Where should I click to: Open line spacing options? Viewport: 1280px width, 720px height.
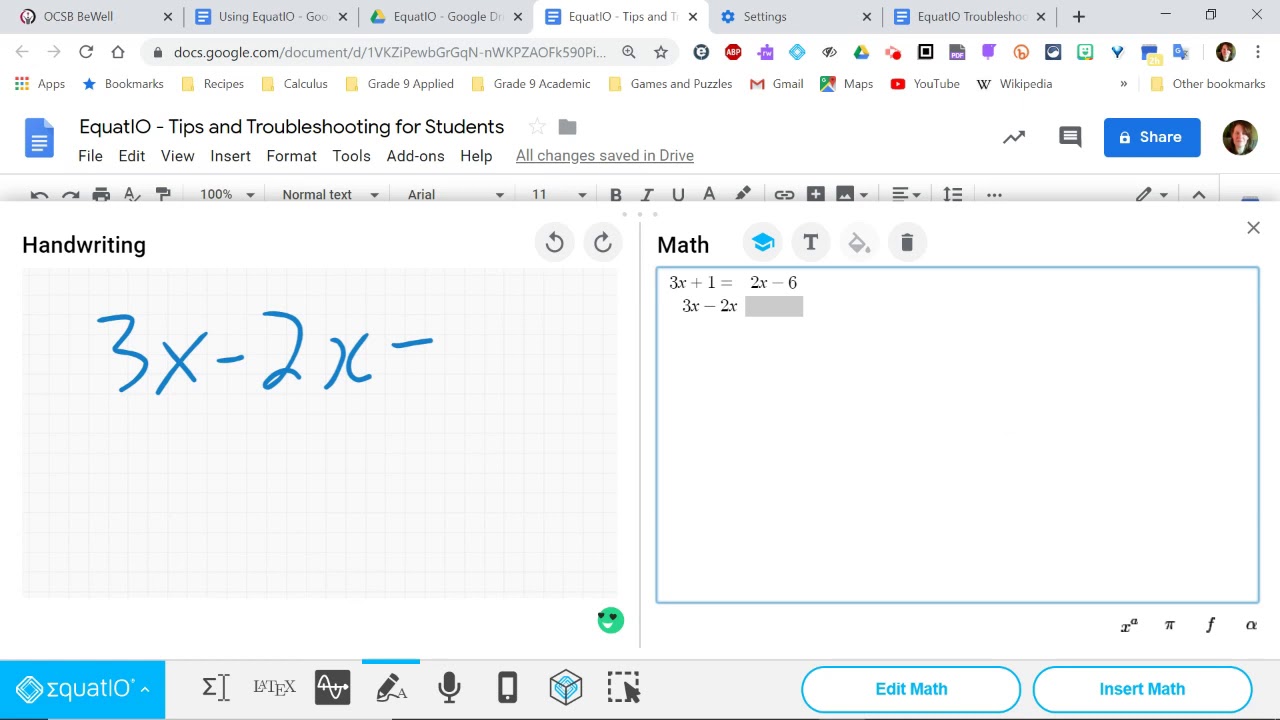pyautogui.click(x=952, y=194)
